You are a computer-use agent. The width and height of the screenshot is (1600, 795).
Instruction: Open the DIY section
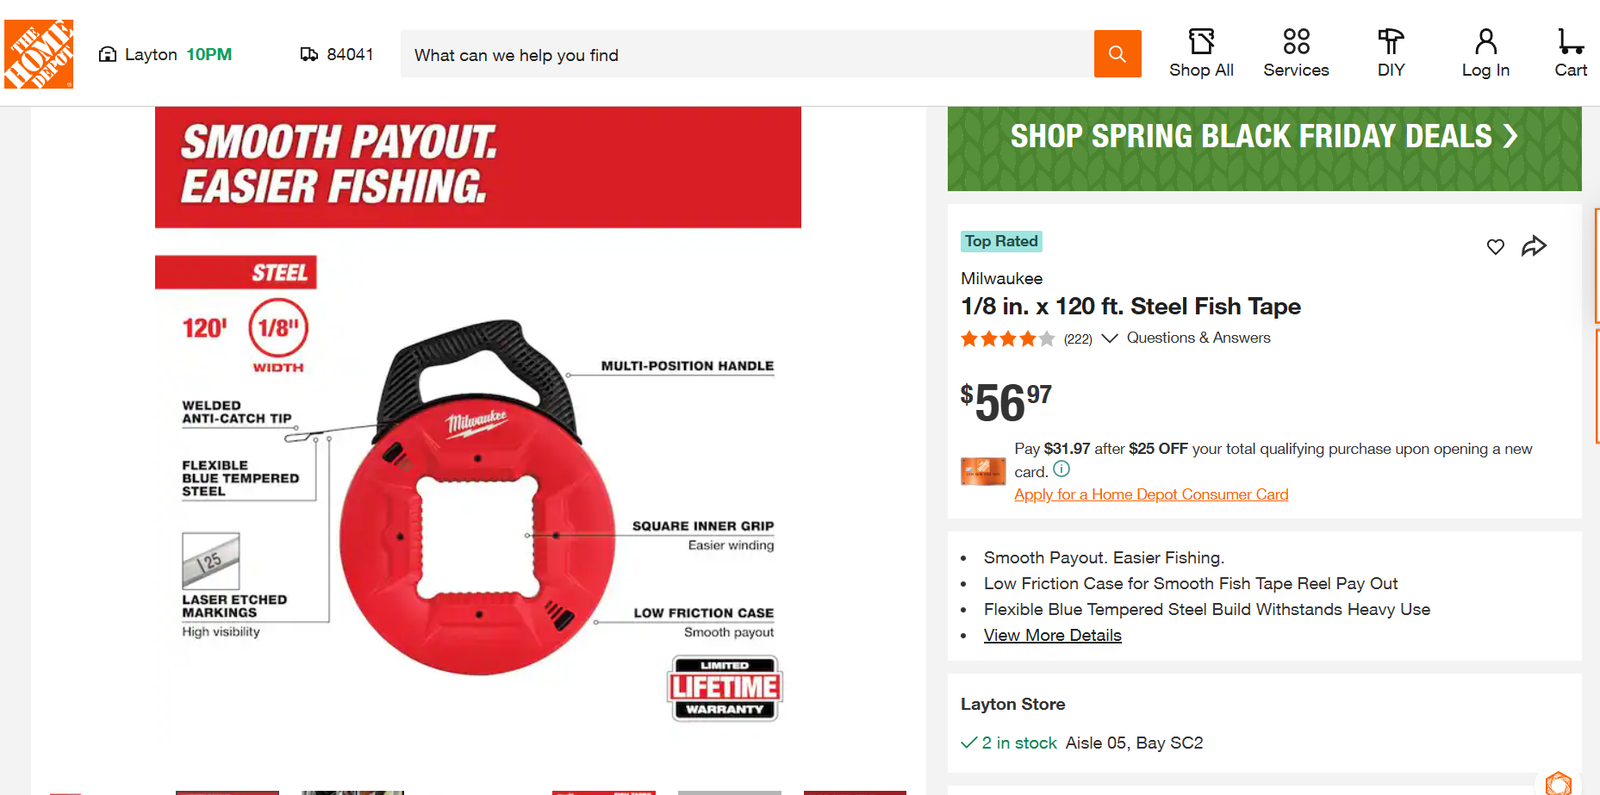pos(1391,54)
